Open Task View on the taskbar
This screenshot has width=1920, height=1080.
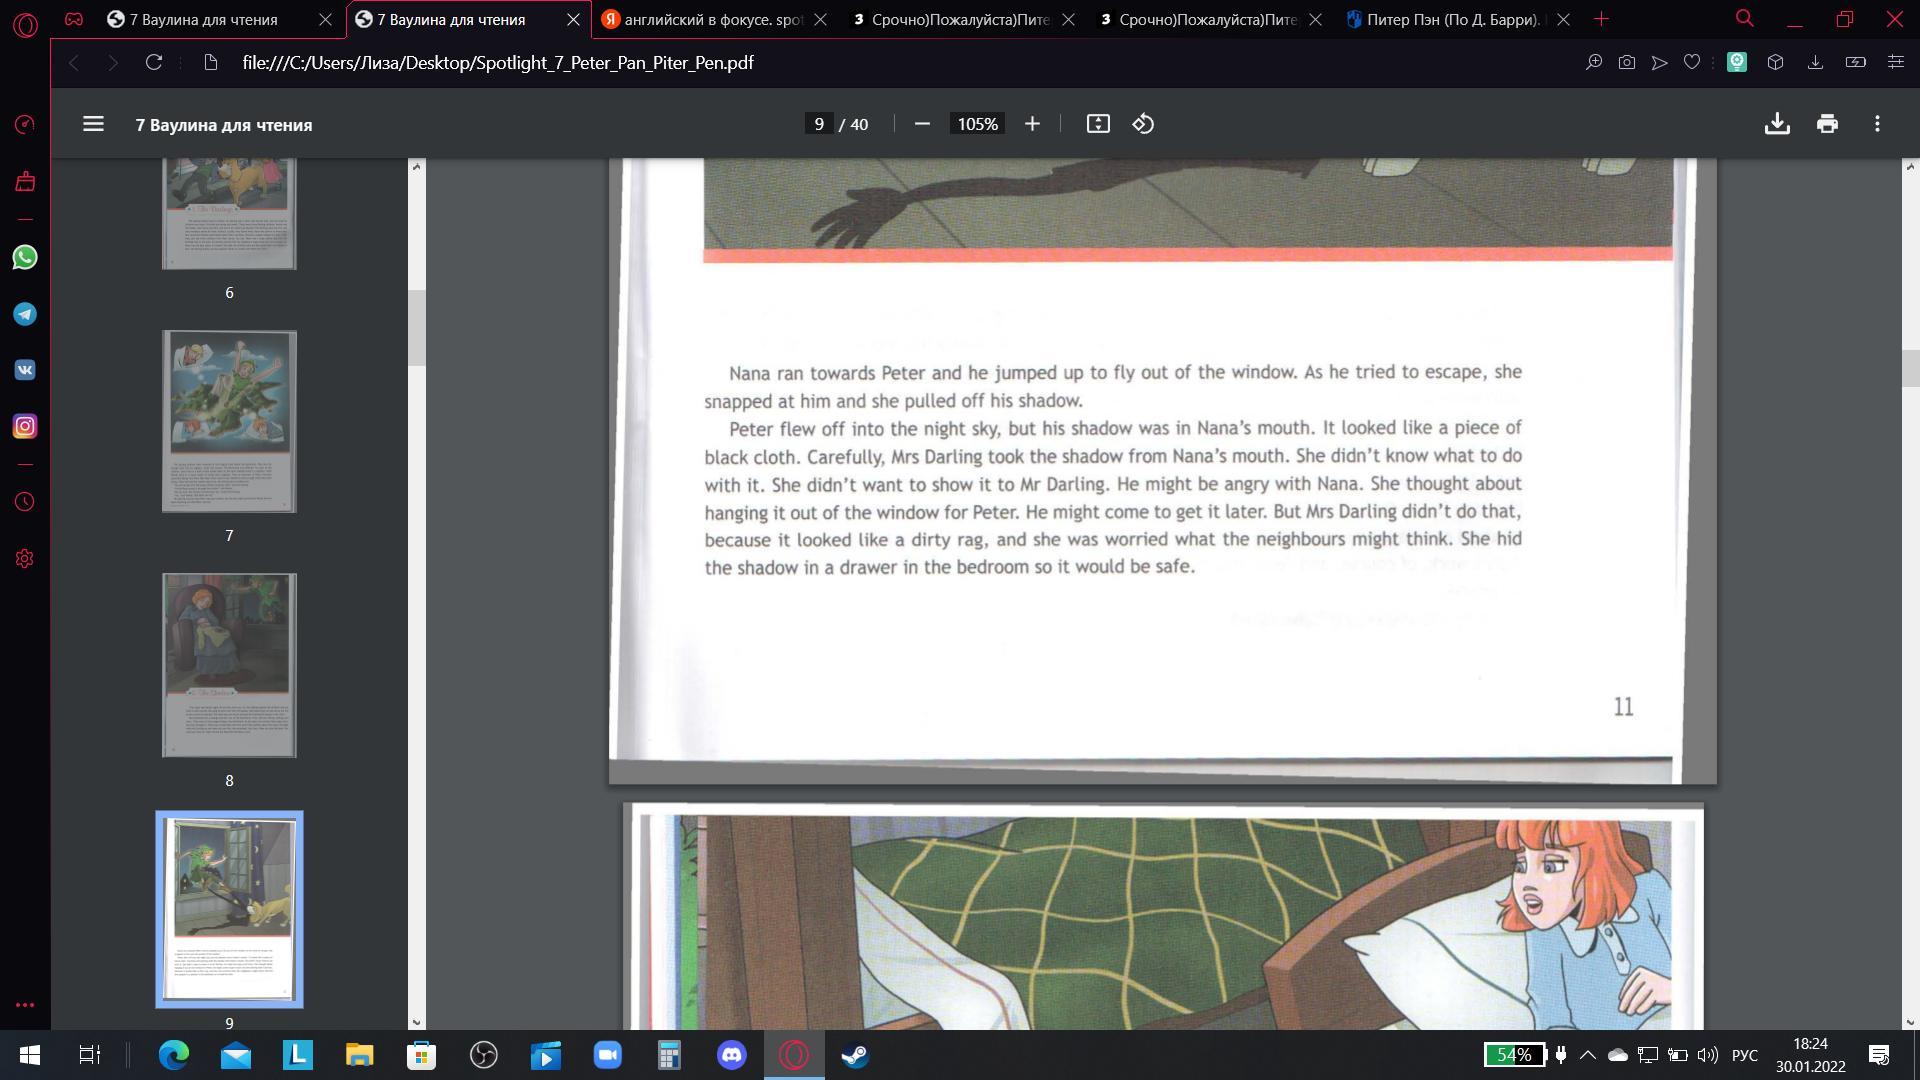89,1055
